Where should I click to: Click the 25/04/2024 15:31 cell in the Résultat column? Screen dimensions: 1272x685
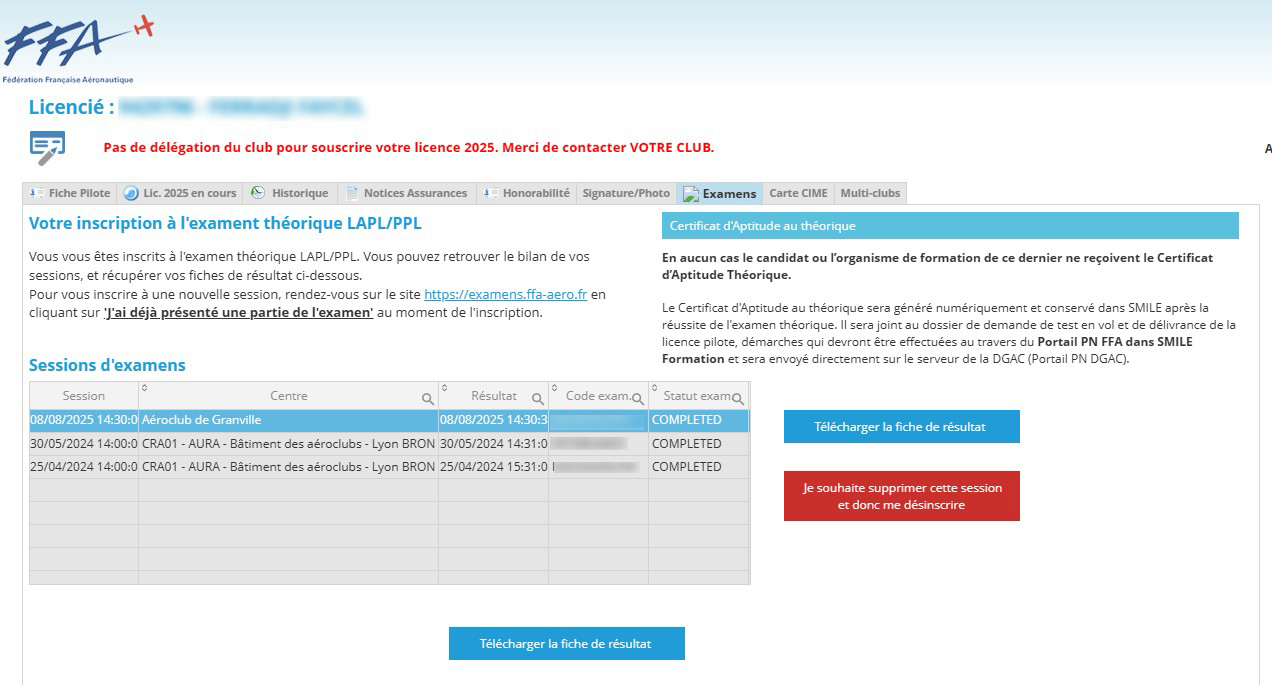tap(493, 467)
